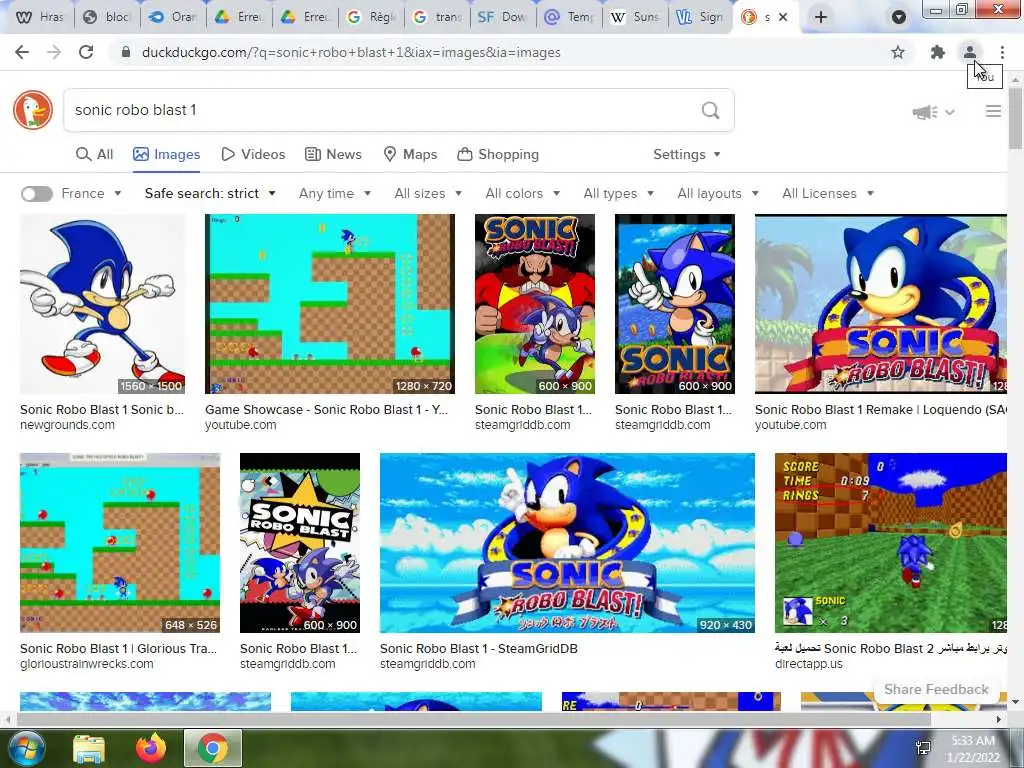The width and height of the screenshot is (1024, 768).
Task: Open newgrounds.com source link
Action: click(x=67, y=425)
